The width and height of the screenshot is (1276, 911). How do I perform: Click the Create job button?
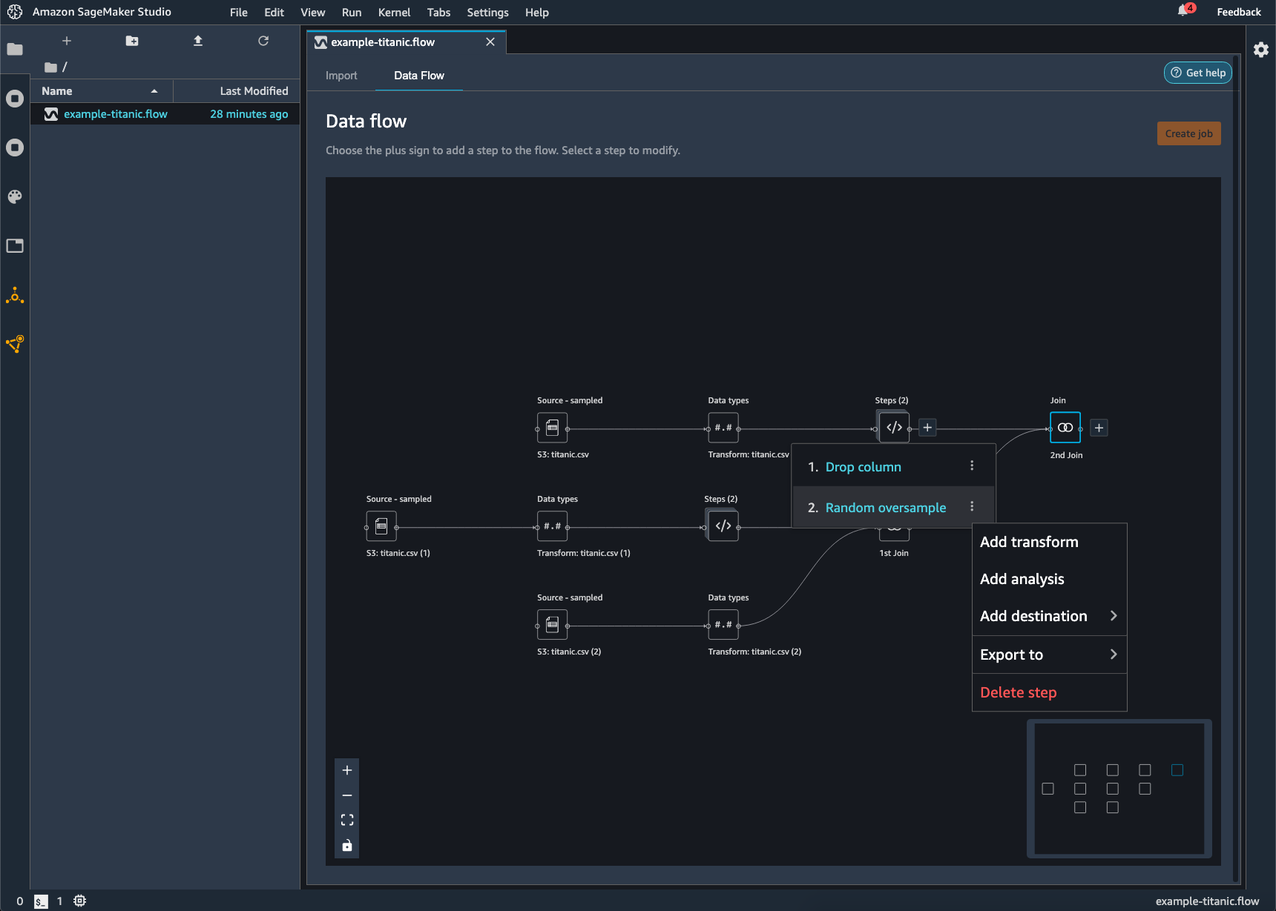click(x=1189, y=133)
